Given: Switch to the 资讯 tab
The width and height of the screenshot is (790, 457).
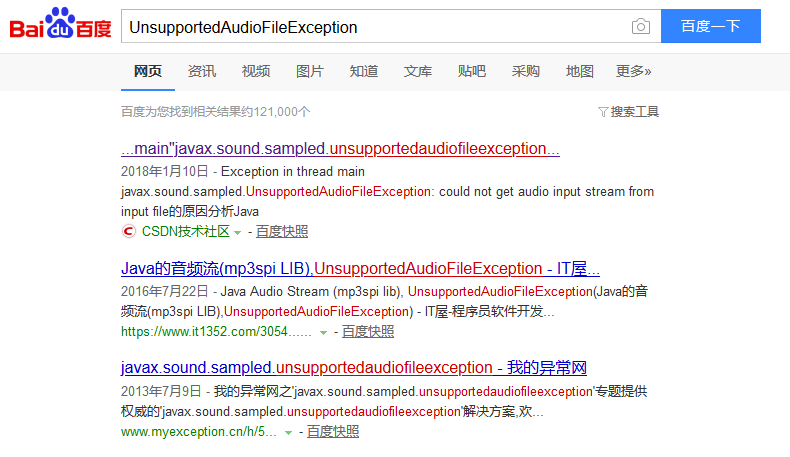Looking at the screenshot, I should point(202,72).
